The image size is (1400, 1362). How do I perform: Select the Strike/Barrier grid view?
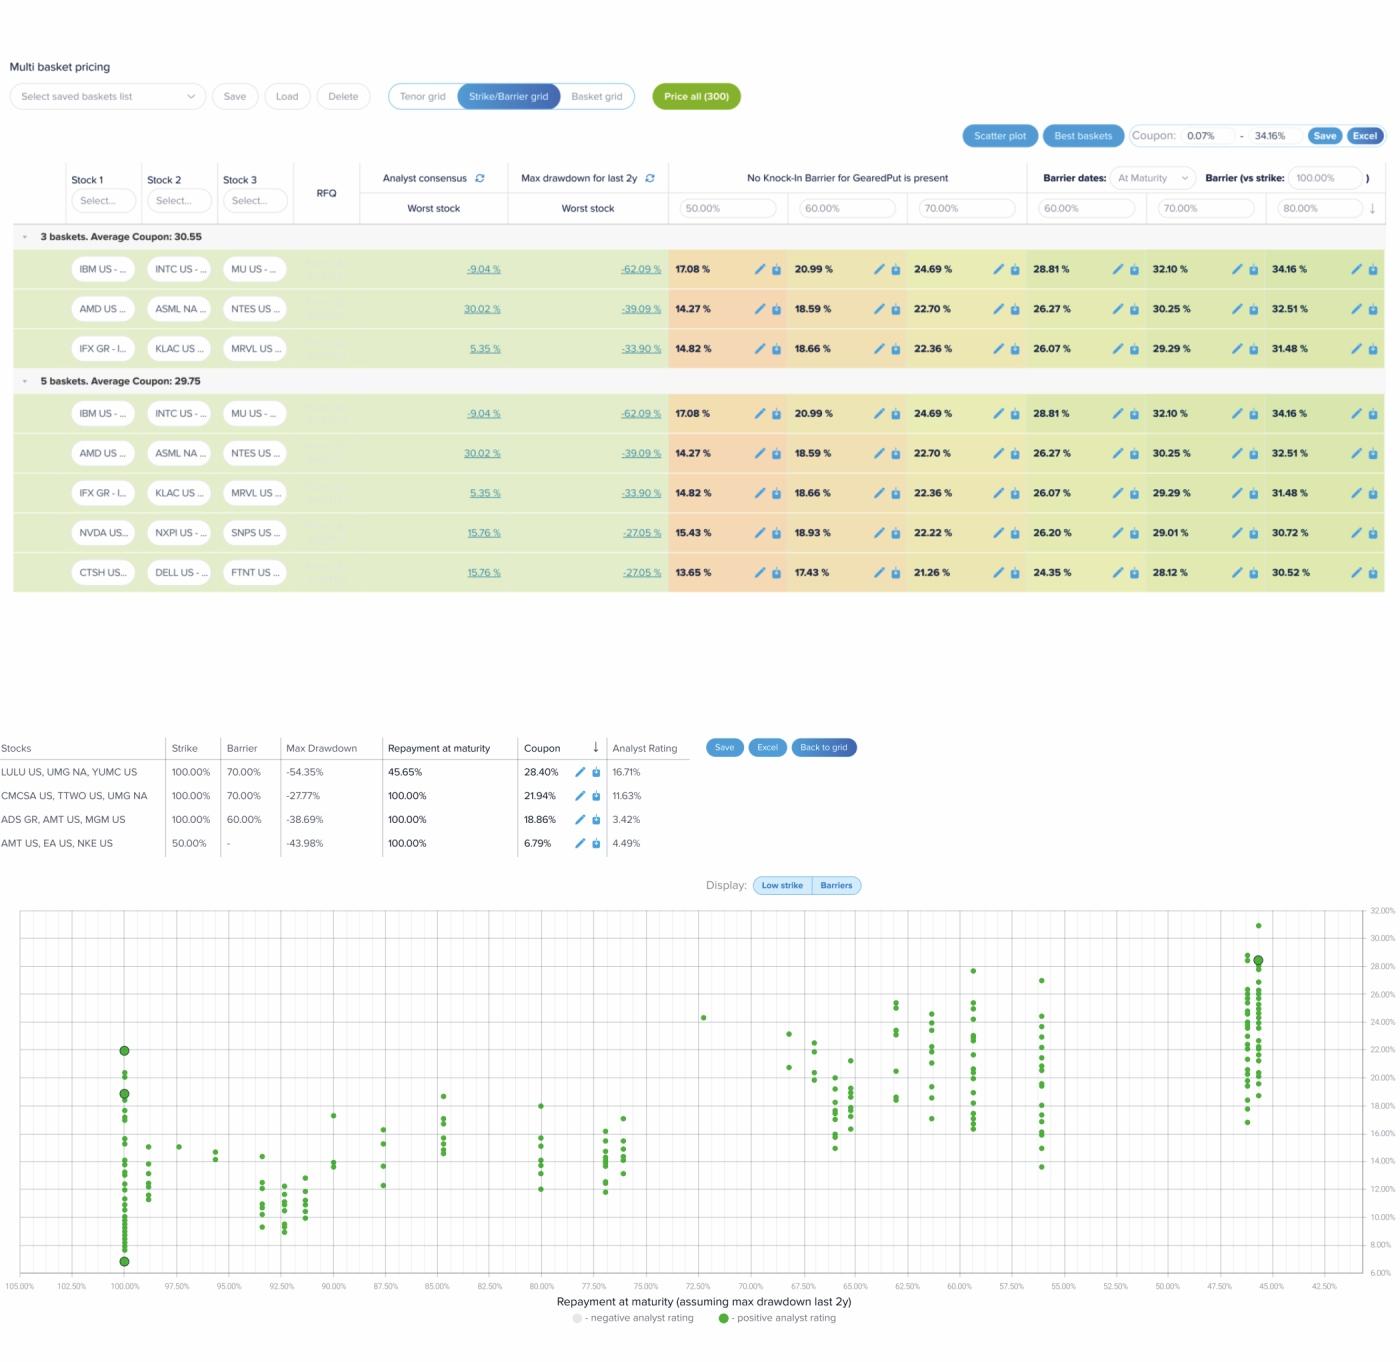509,97
